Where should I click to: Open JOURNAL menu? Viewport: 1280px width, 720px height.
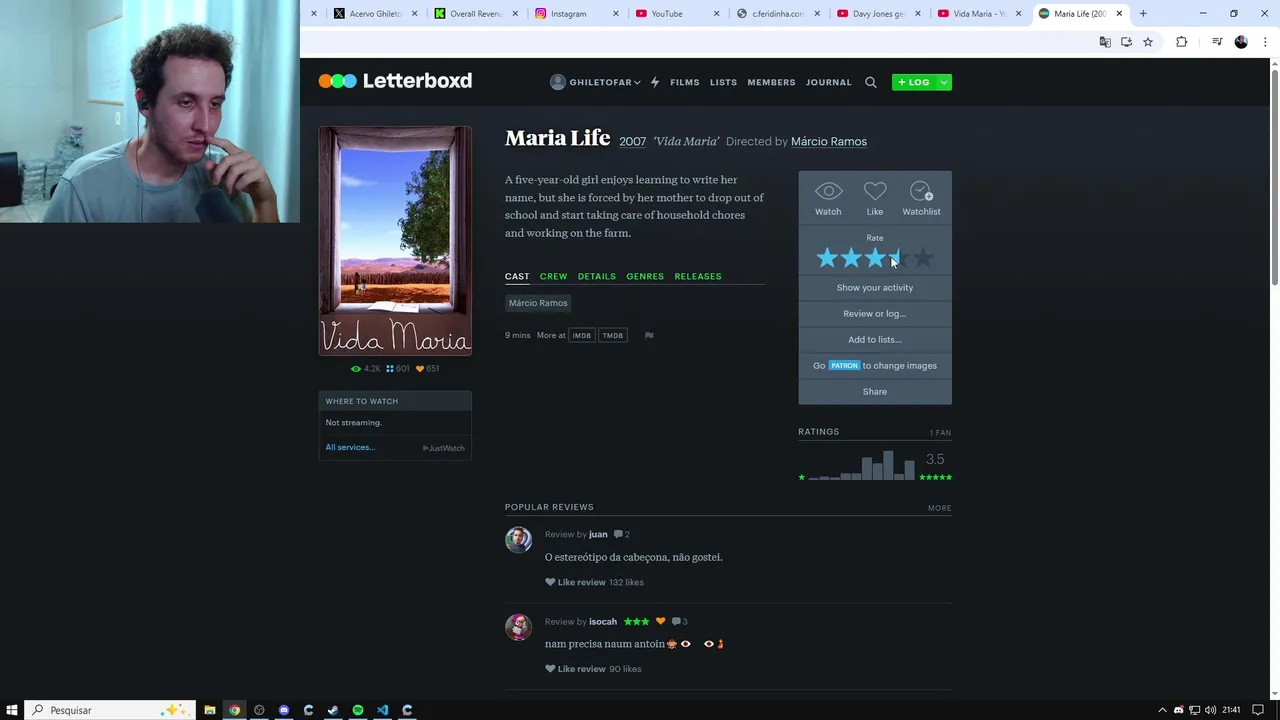829,82
